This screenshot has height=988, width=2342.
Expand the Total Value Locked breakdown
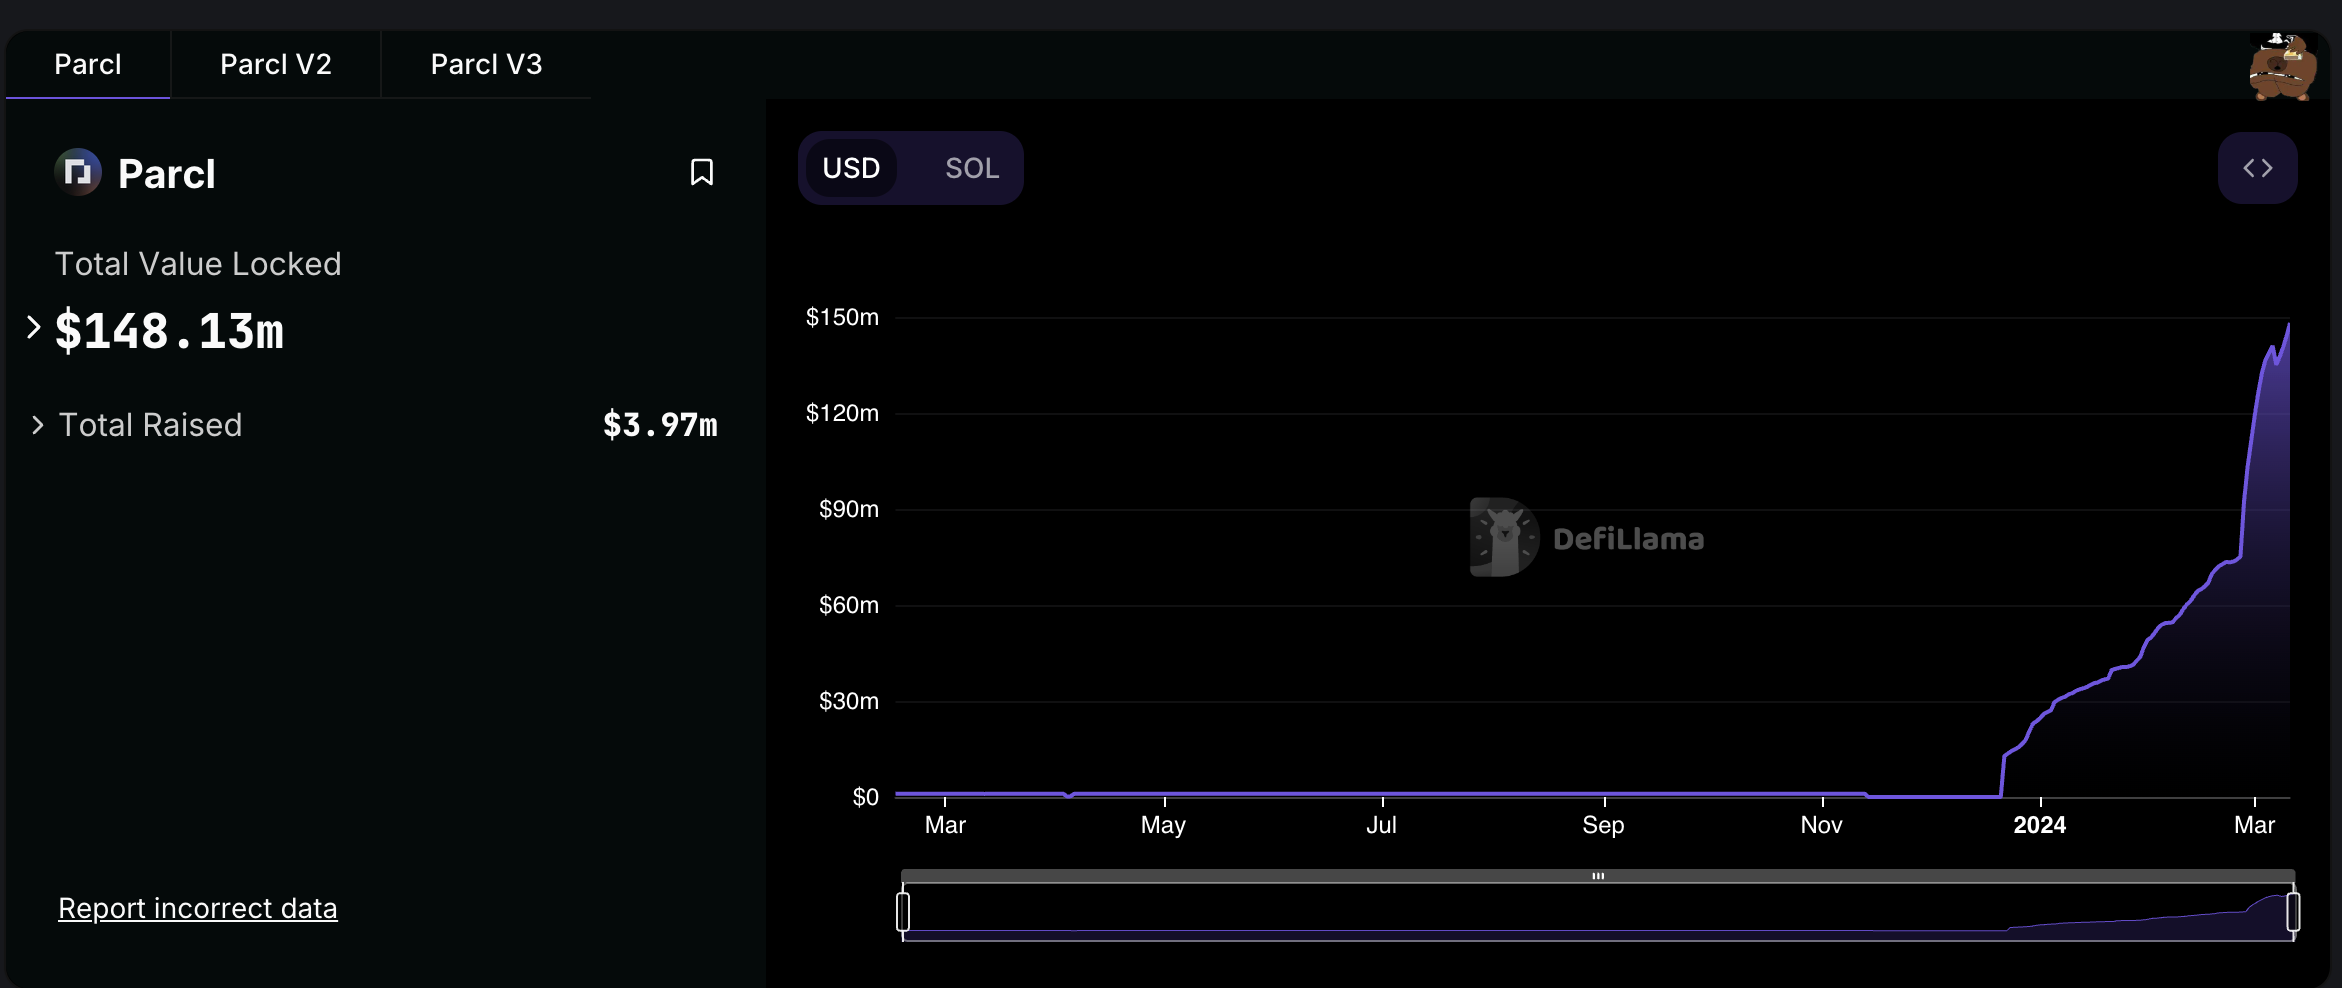point(33,327)
